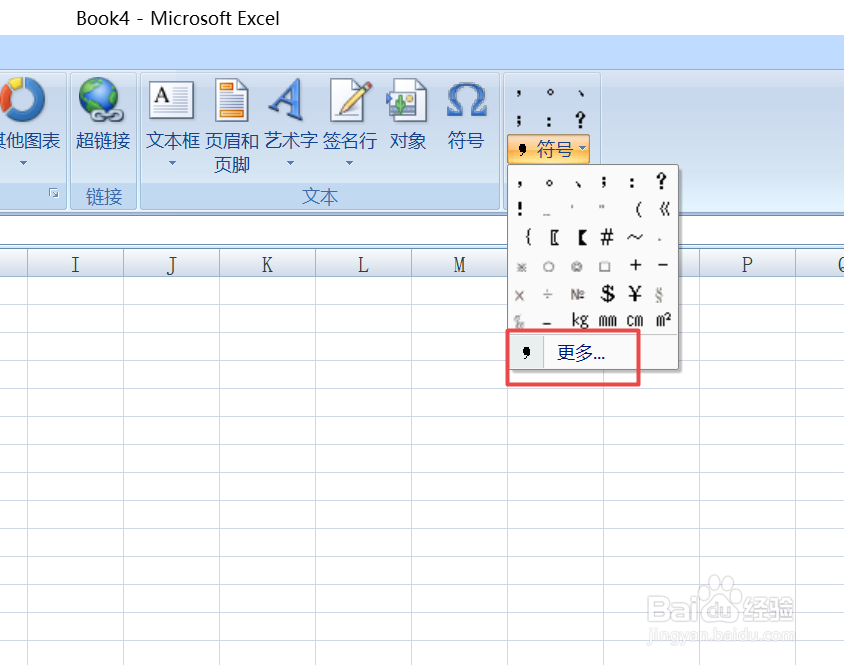Expand the 艺术字 dropdown arrow
The width and height of the screenshot is (844, 665).
coord(290,163)
